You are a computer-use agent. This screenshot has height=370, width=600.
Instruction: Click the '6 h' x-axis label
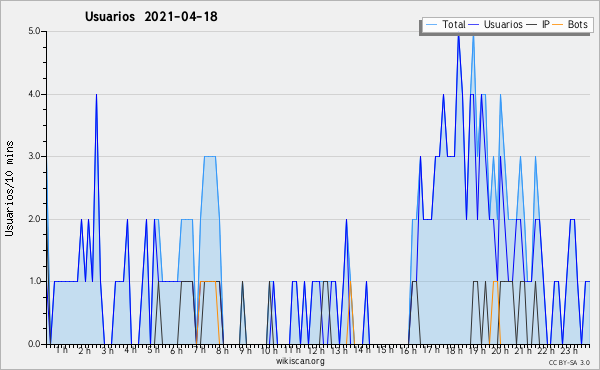(176, 350)
